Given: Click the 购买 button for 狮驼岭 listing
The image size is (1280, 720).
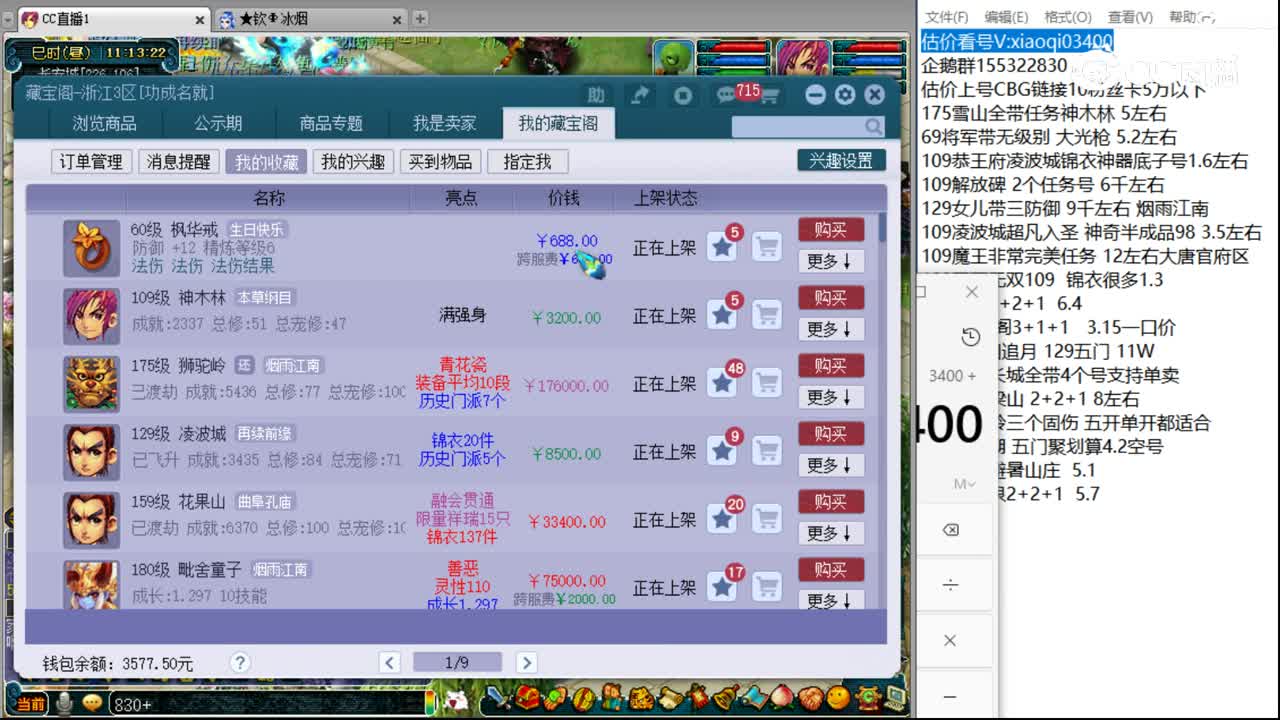Looking at the screenshot, I should pos(830,365).
